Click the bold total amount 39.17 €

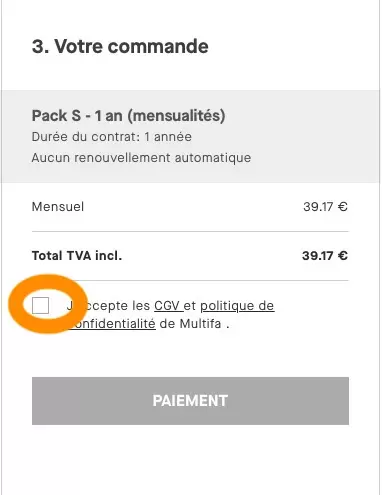coord(325,256)
